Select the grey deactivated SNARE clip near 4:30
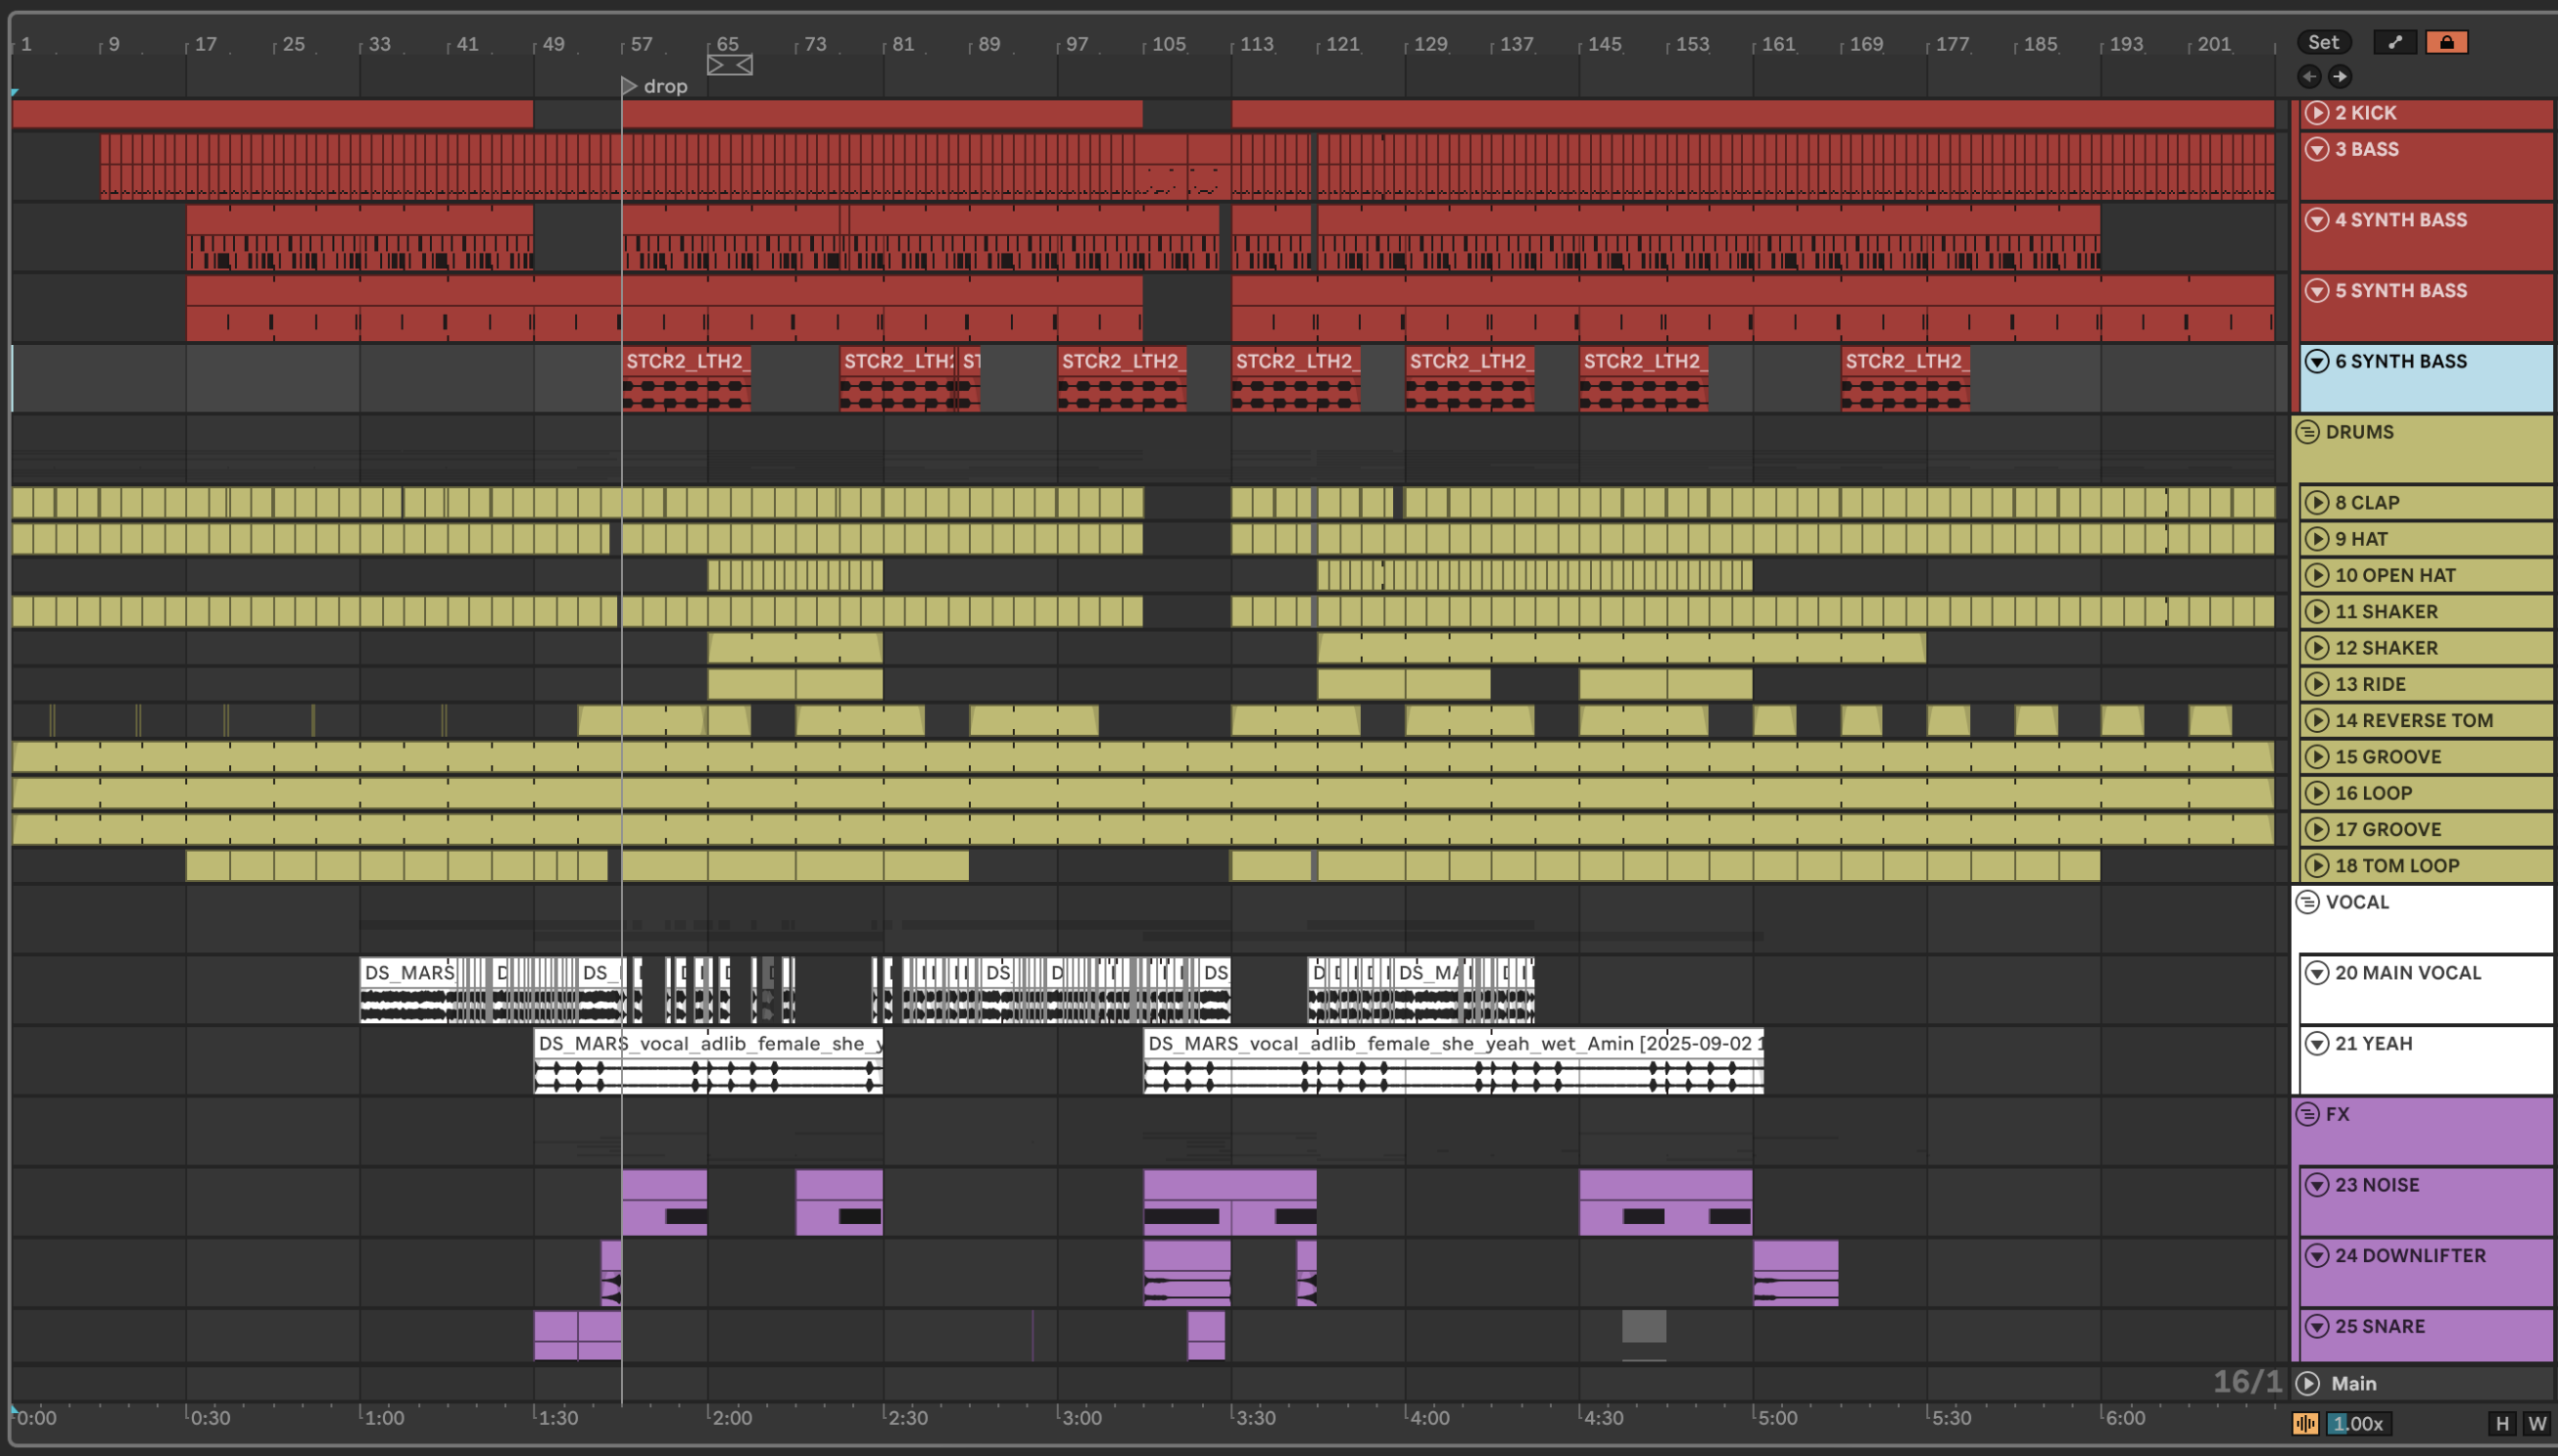Screen dimensions: 2558x1456 [1643, 1327]
